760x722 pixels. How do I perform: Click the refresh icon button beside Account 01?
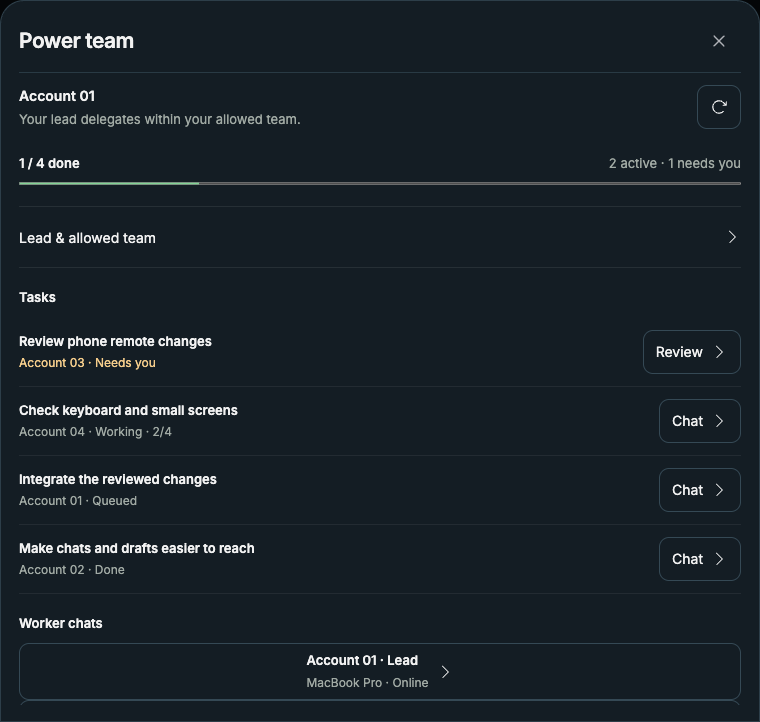pos(719,107)
